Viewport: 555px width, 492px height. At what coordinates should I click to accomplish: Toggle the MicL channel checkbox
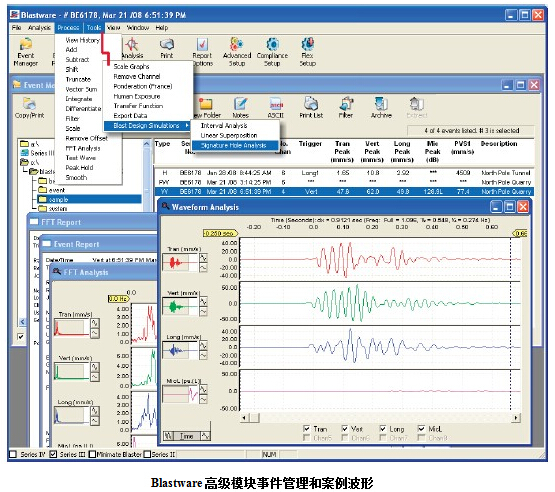point(421,428)
